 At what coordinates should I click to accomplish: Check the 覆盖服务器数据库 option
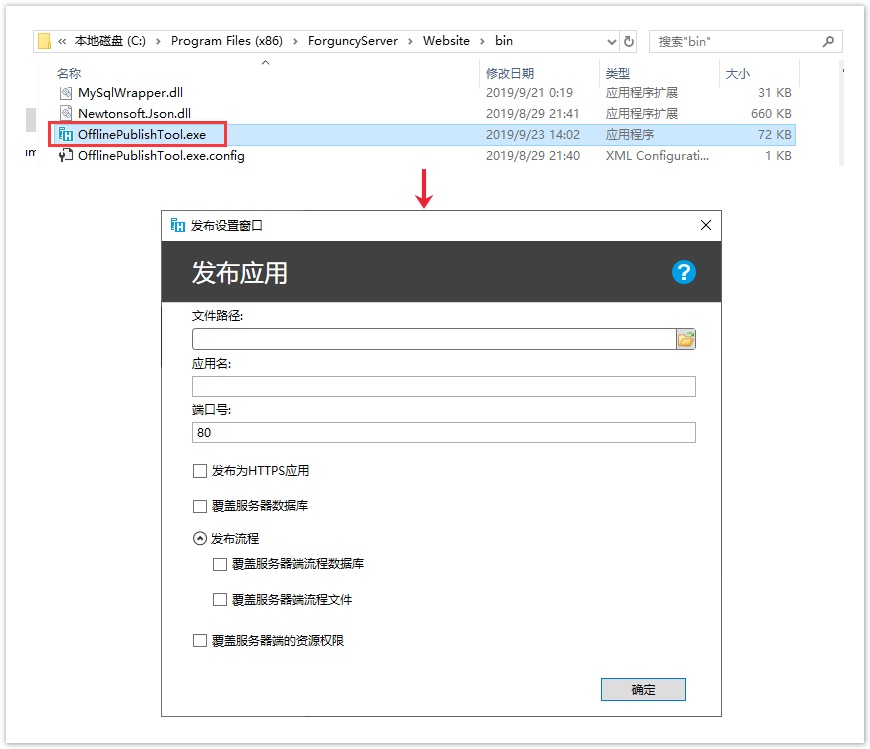pos(200,506)
